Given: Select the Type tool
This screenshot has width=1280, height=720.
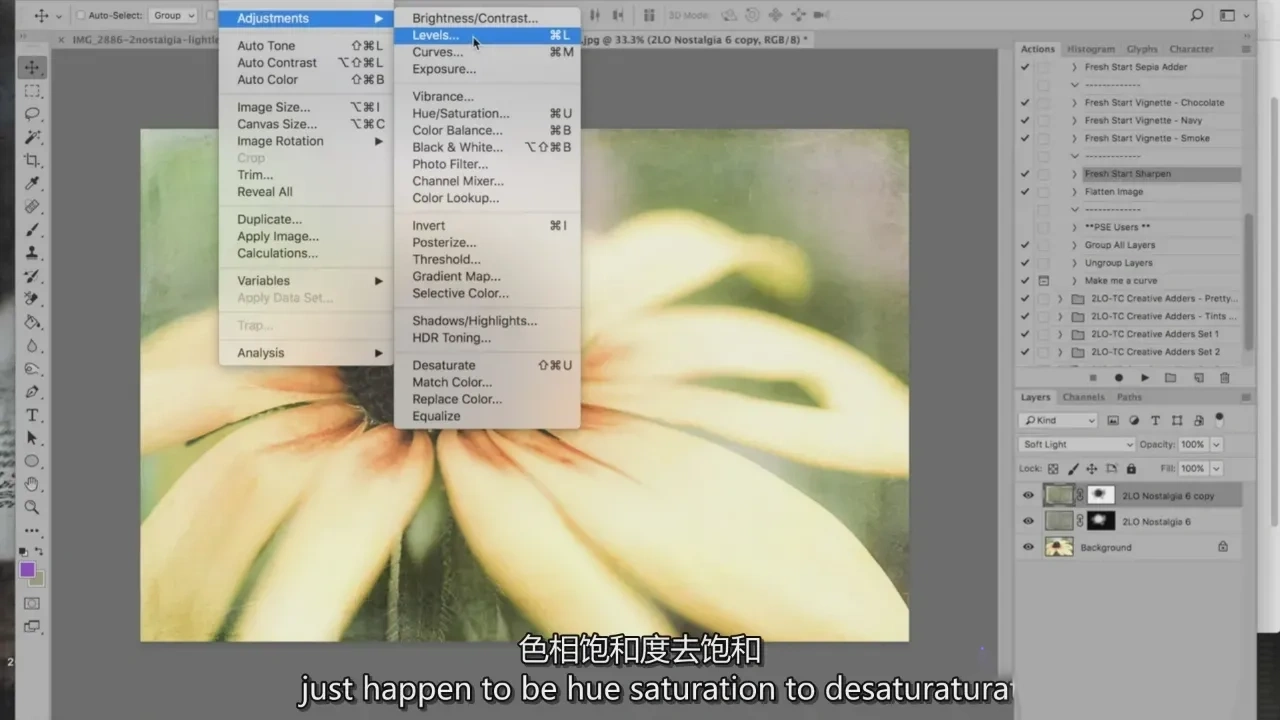Looking at the screenshot, I should coord(33,415).
